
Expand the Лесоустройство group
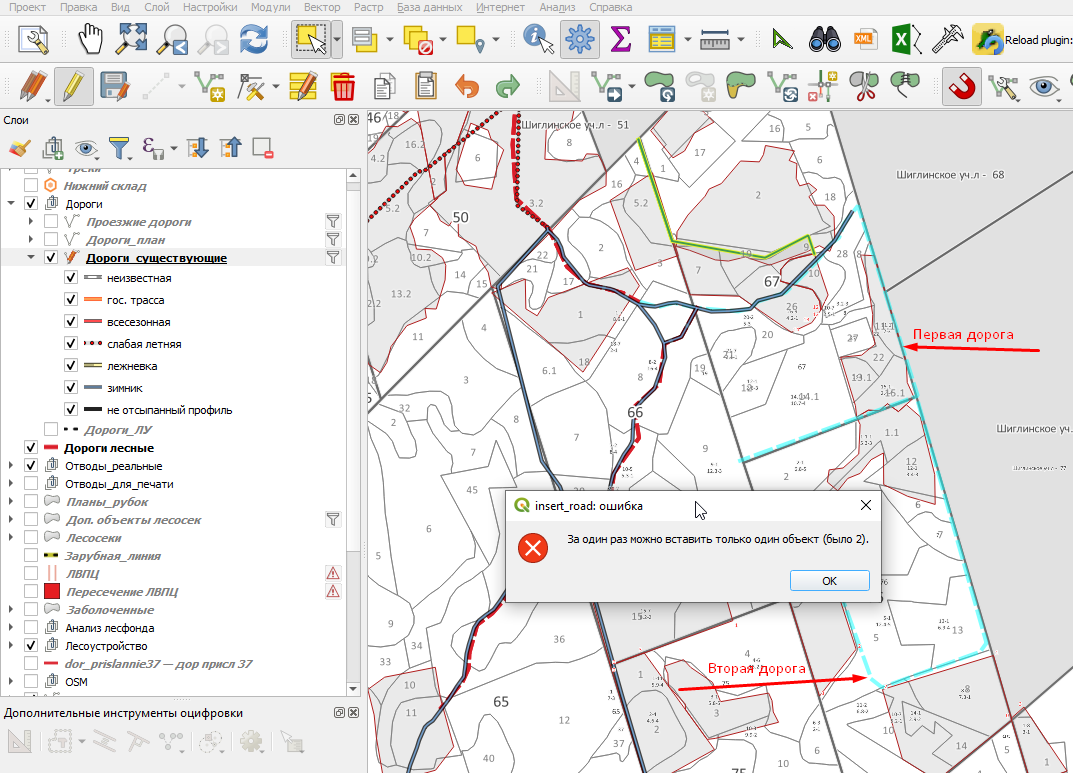pyautogui.click(x=10, y=645)
